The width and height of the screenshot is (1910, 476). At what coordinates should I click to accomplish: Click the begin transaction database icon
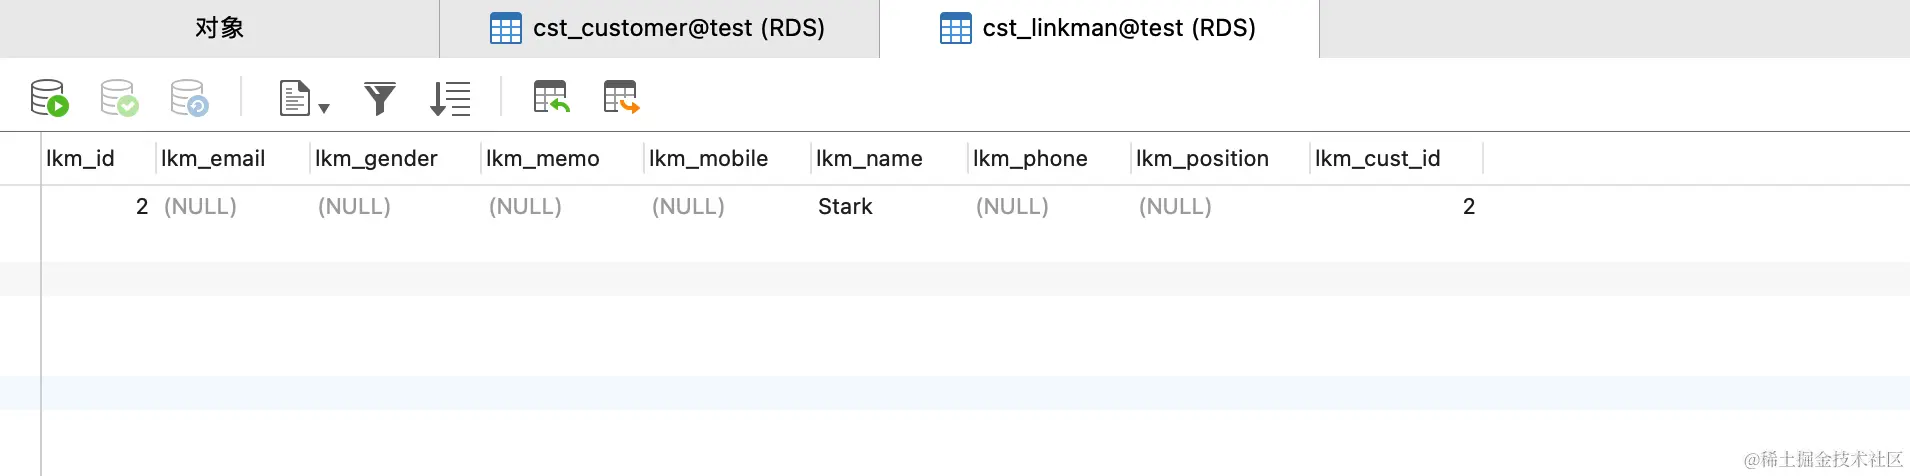click(x=49, y=98)
